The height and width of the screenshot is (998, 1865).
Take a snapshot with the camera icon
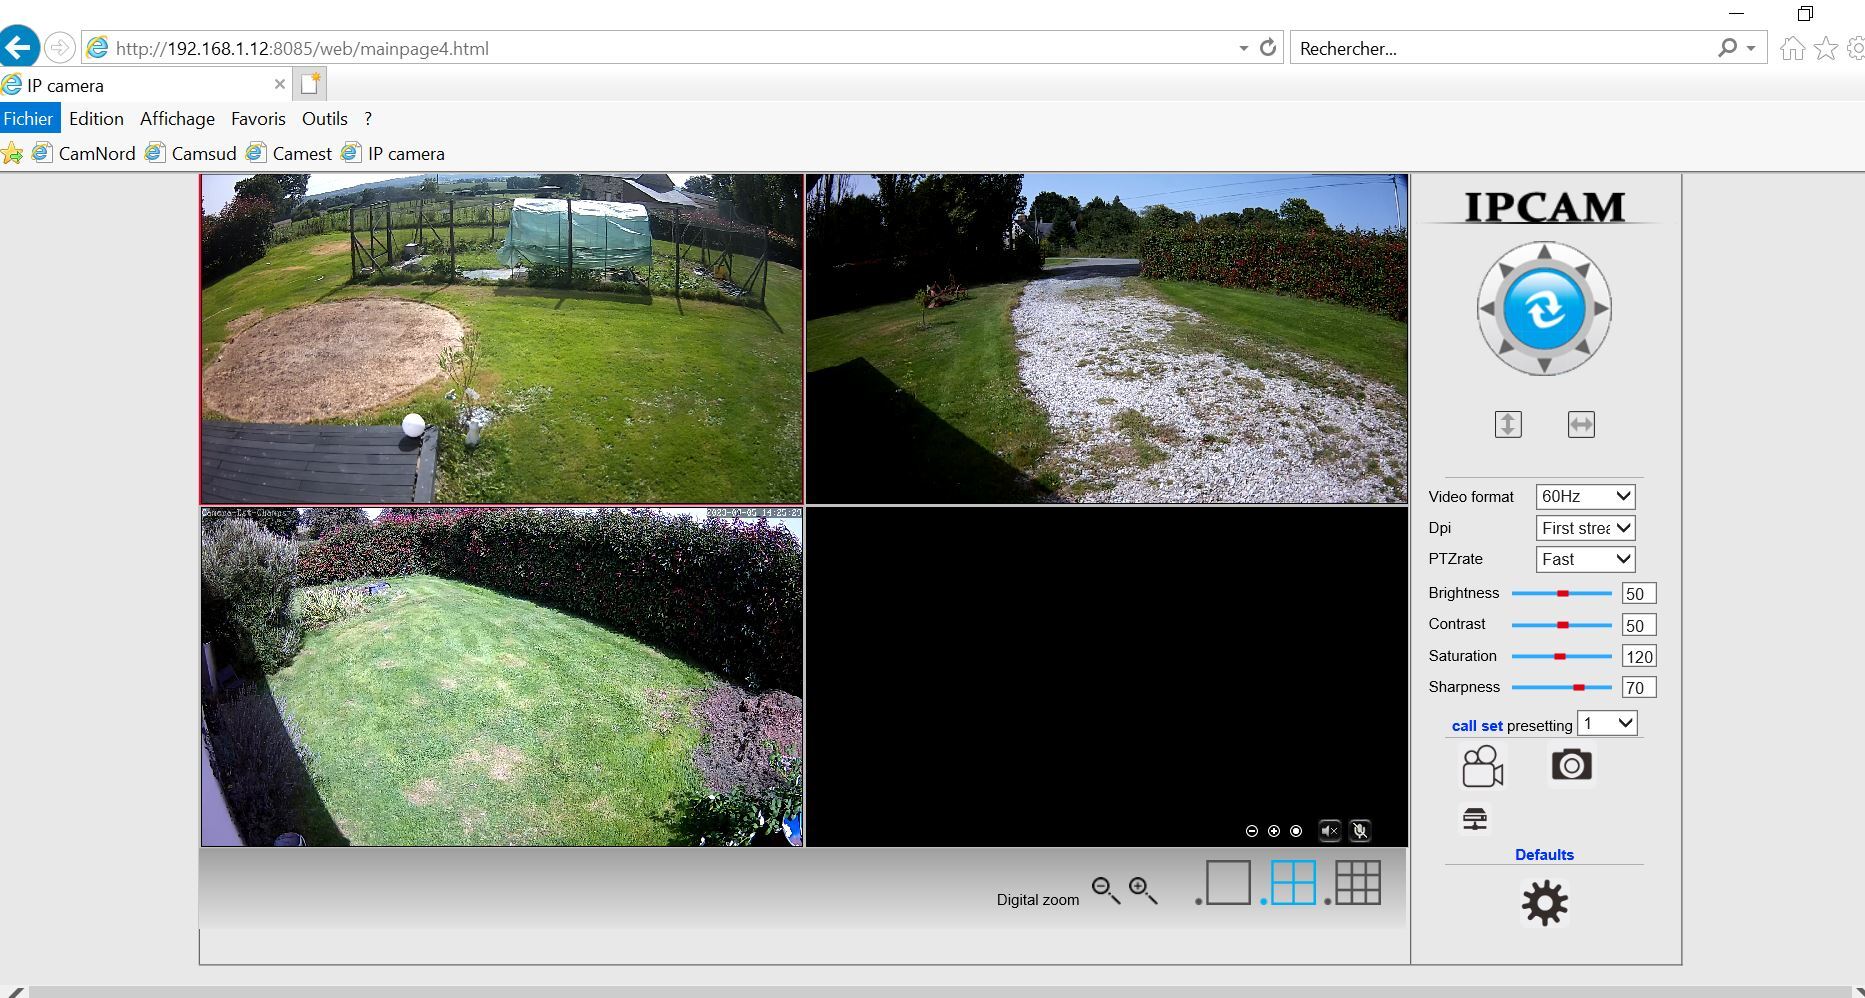[1571, 766]
